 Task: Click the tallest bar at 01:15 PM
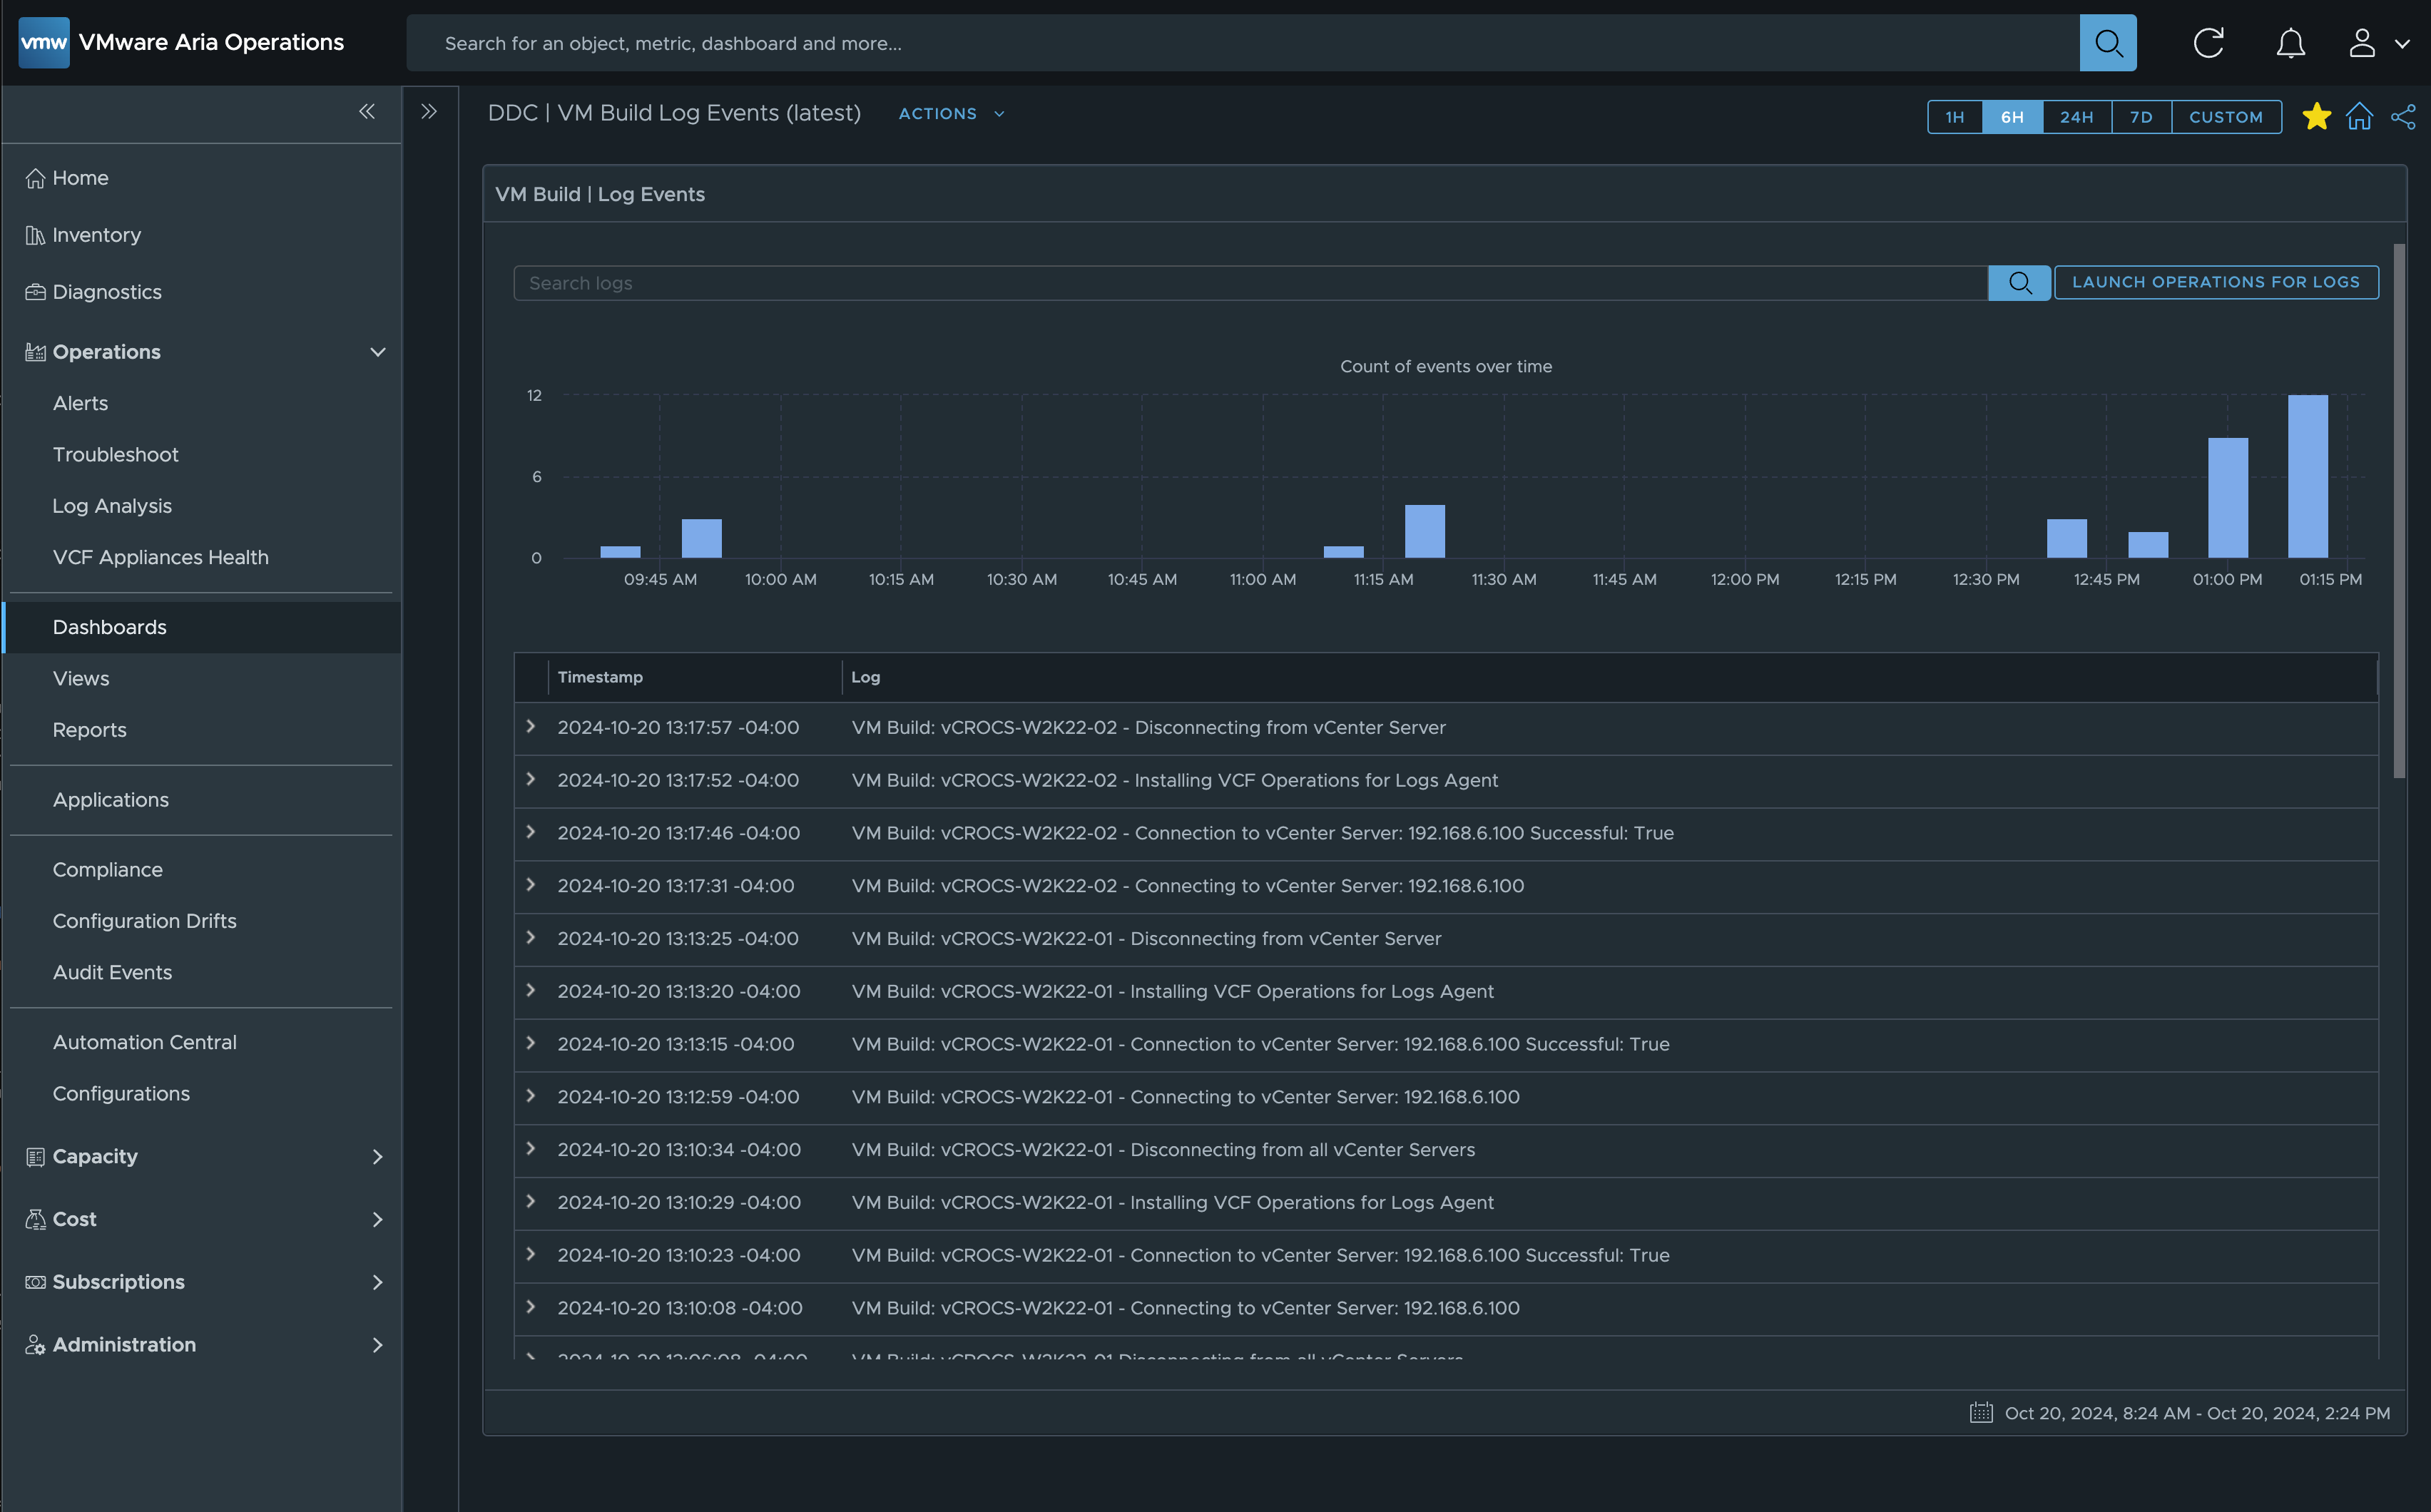pyautogui.click(x=2307, y=476)
